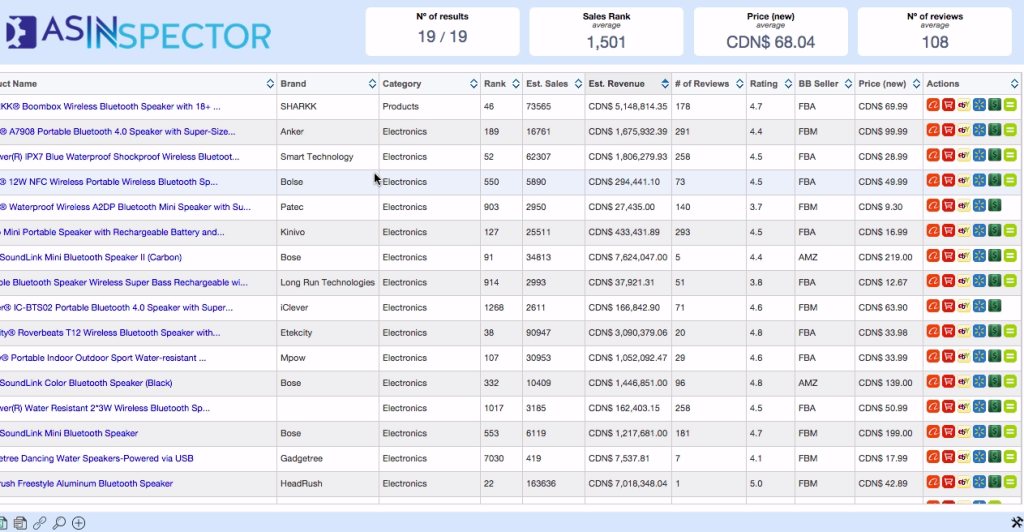Click eBay icon in Bose SoundLink Carbon row
Screen dimensions: 1024x532
(963, 256)
